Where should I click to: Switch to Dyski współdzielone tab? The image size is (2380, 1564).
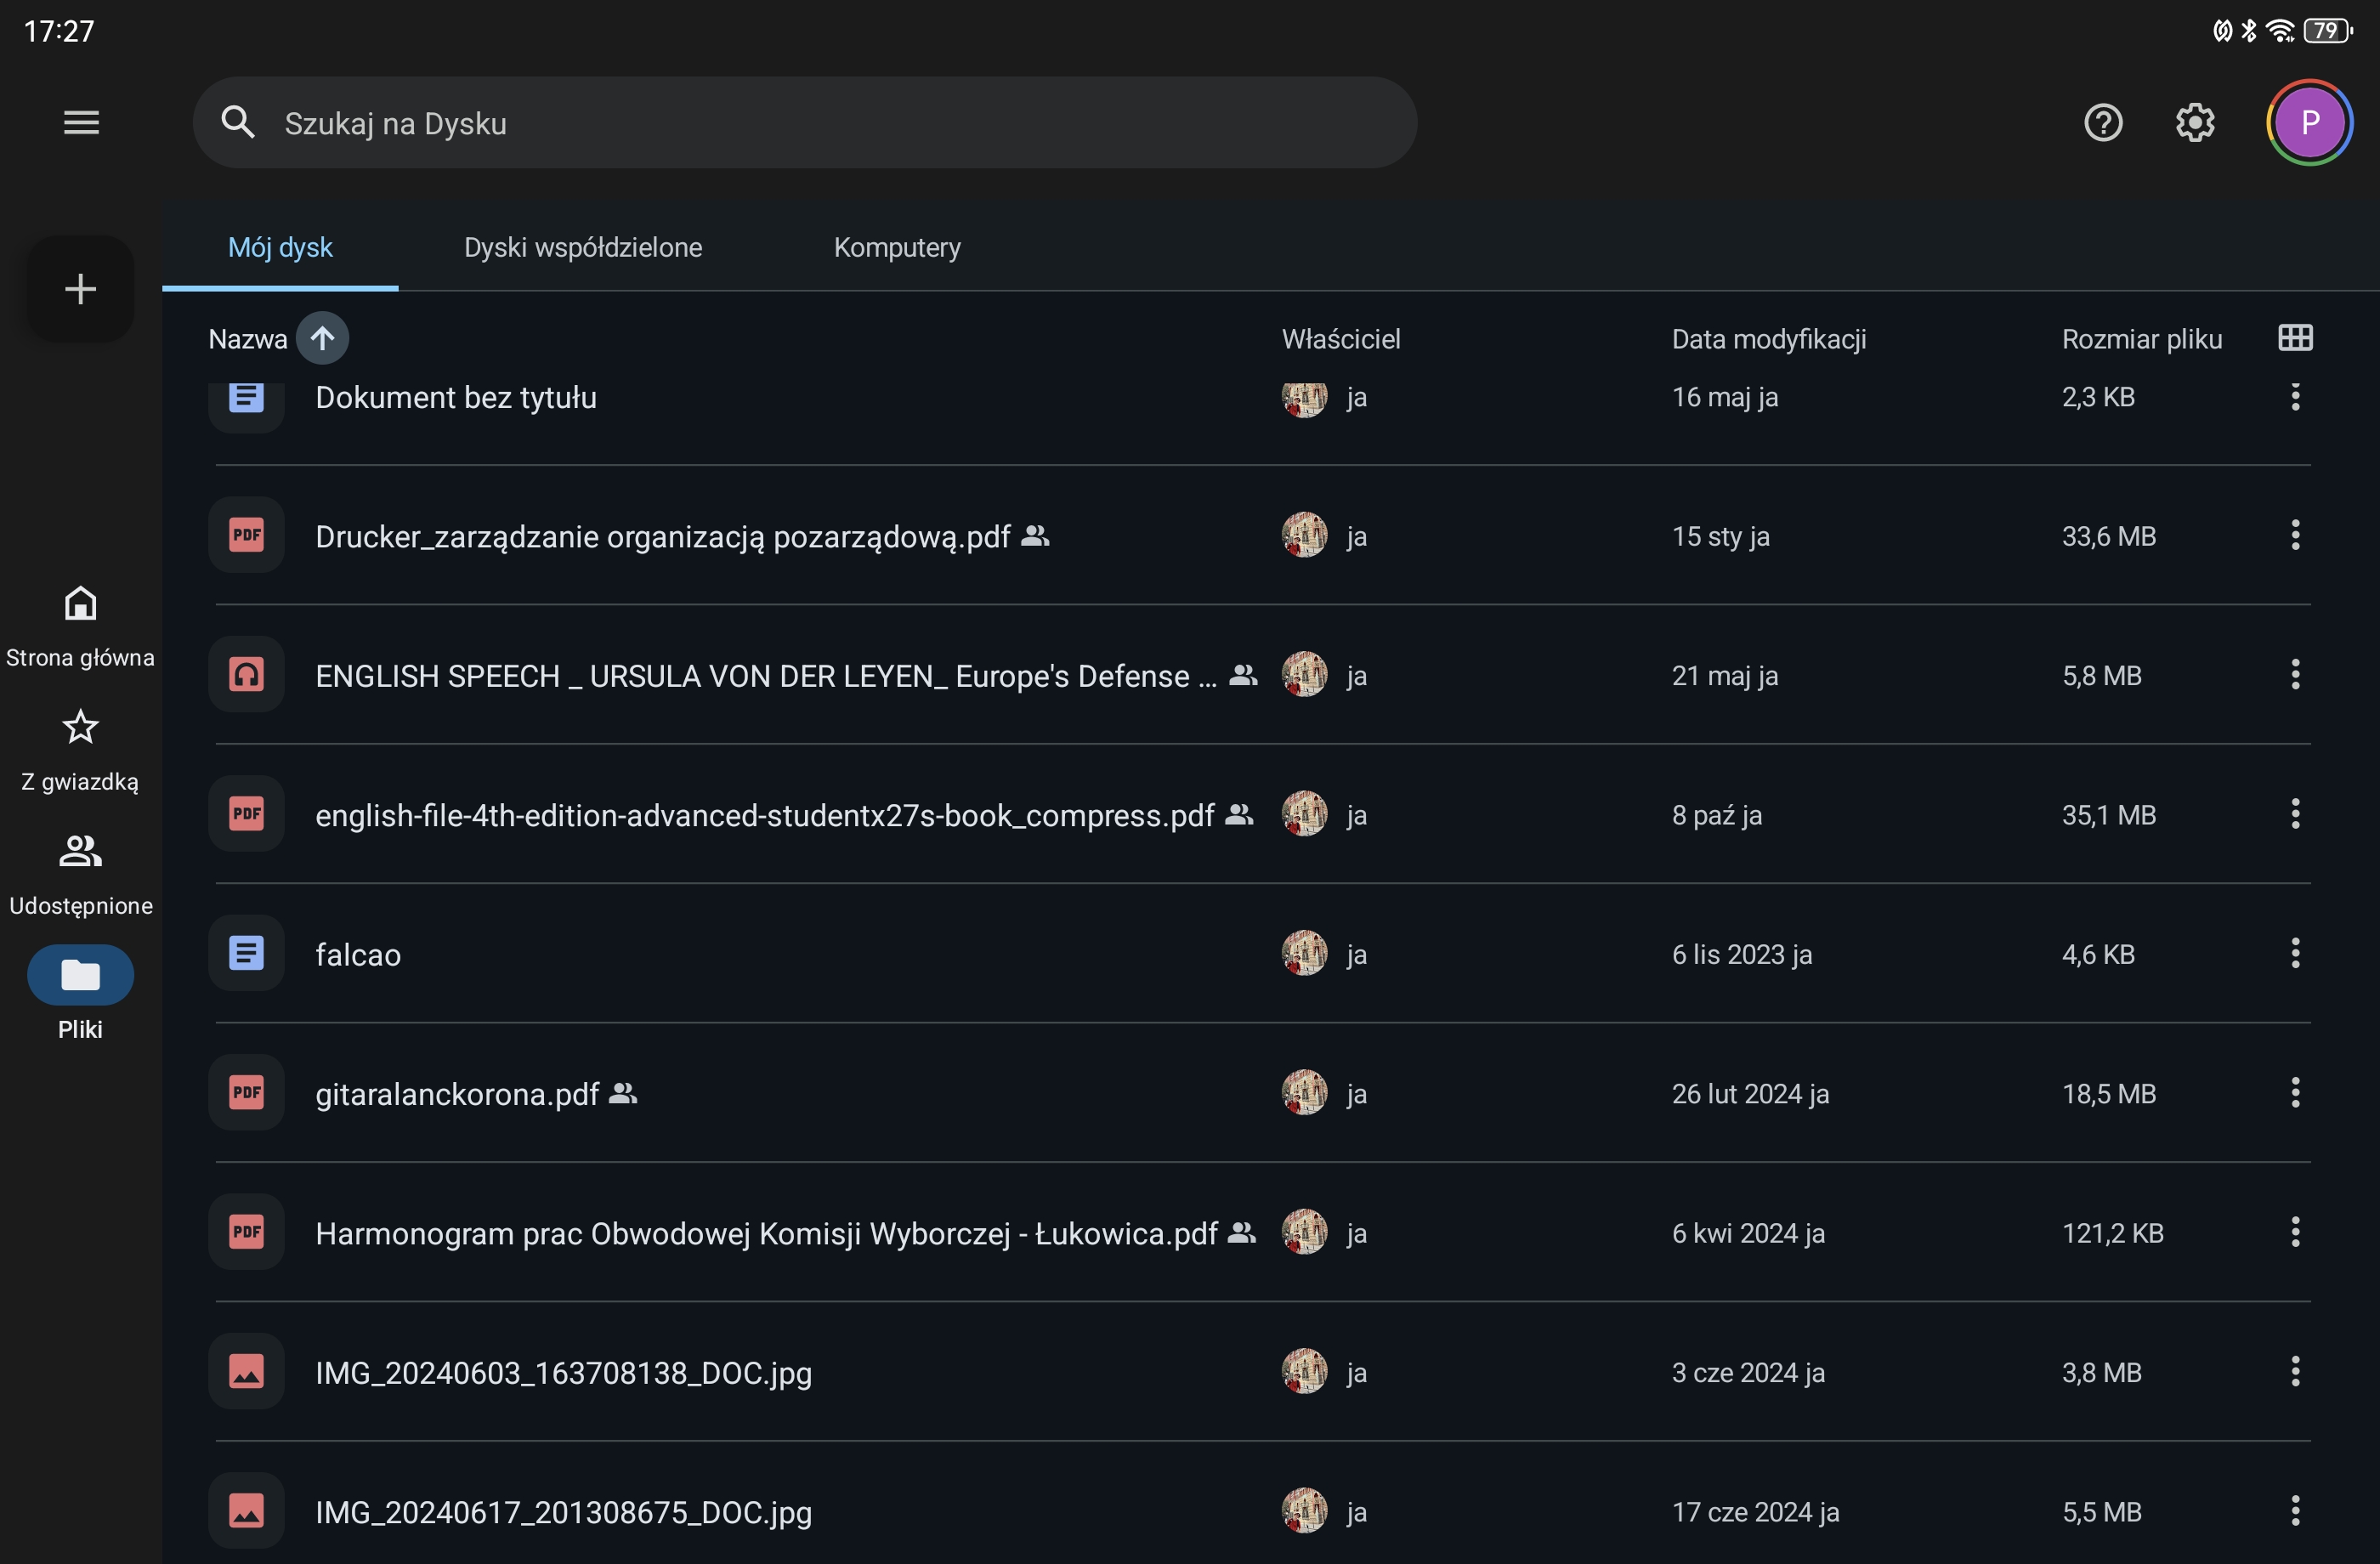tap(582, 247)
